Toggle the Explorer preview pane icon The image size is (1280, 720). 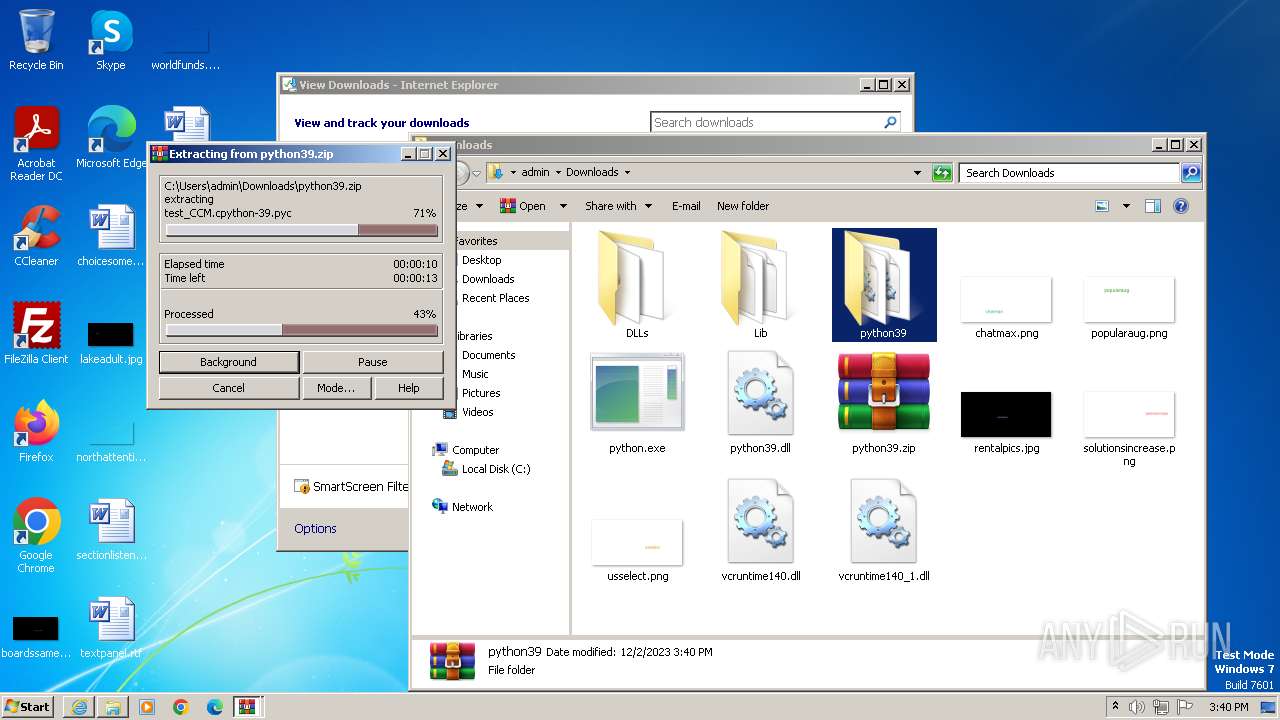point(1152,206)
